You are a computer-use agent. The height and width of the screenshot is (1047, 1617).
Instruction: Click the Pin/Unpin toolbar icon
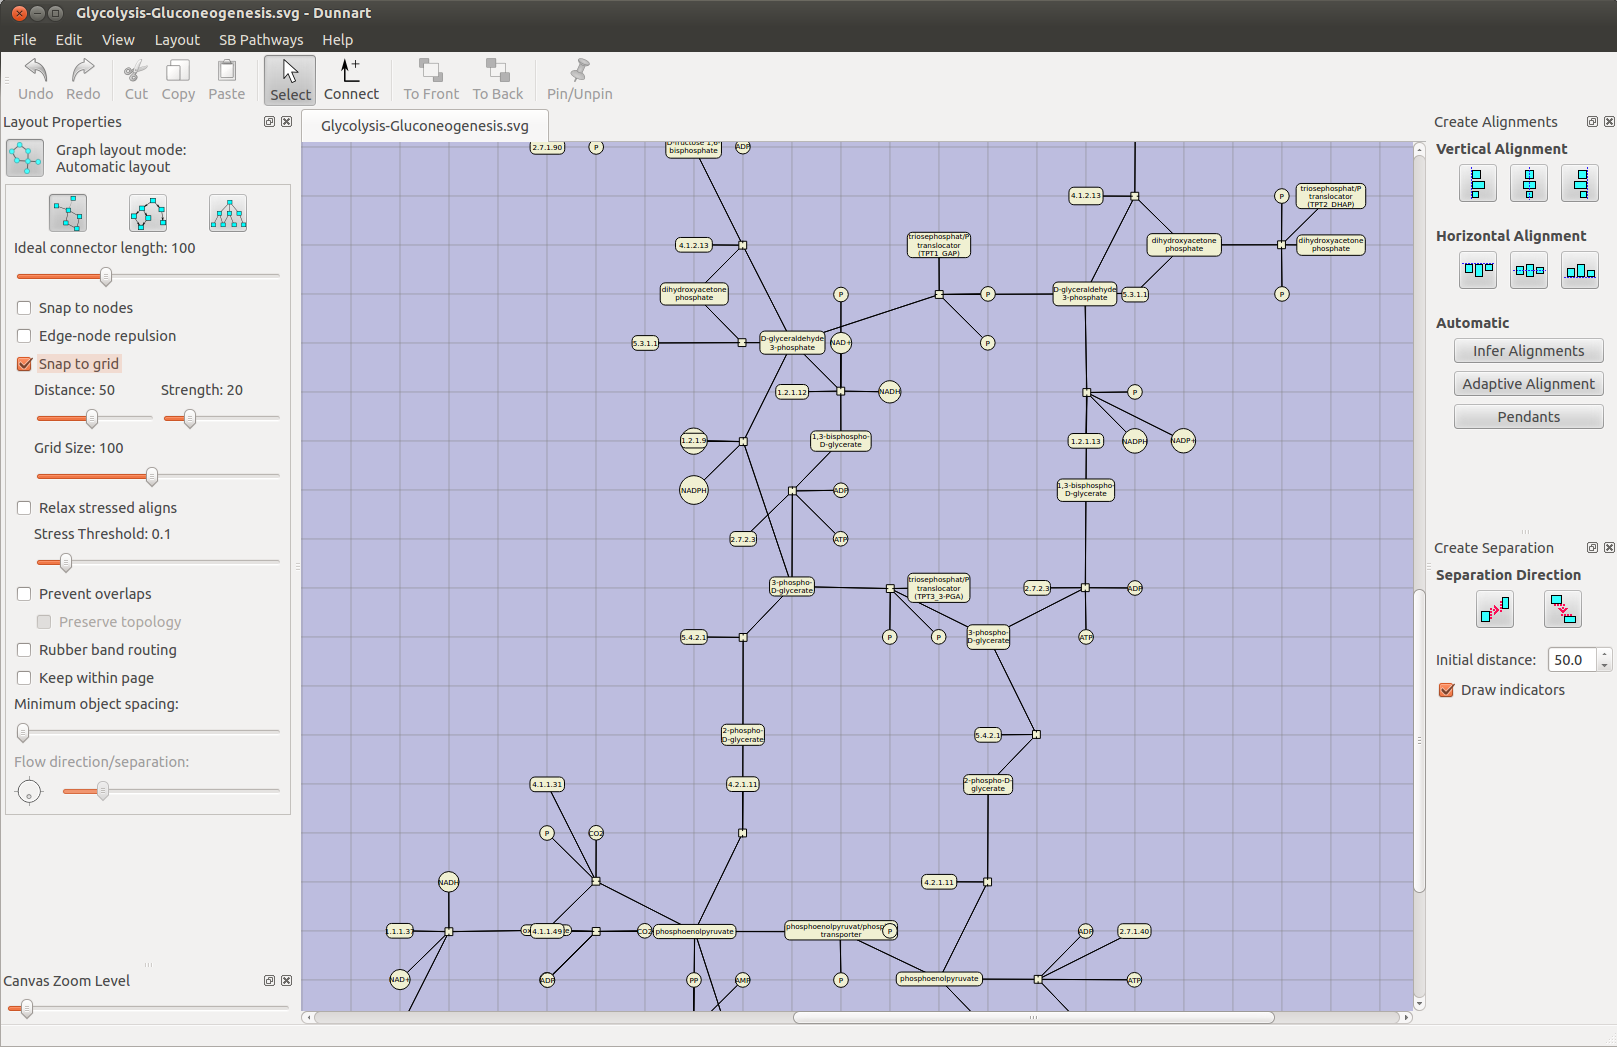[x=579, y=80]
